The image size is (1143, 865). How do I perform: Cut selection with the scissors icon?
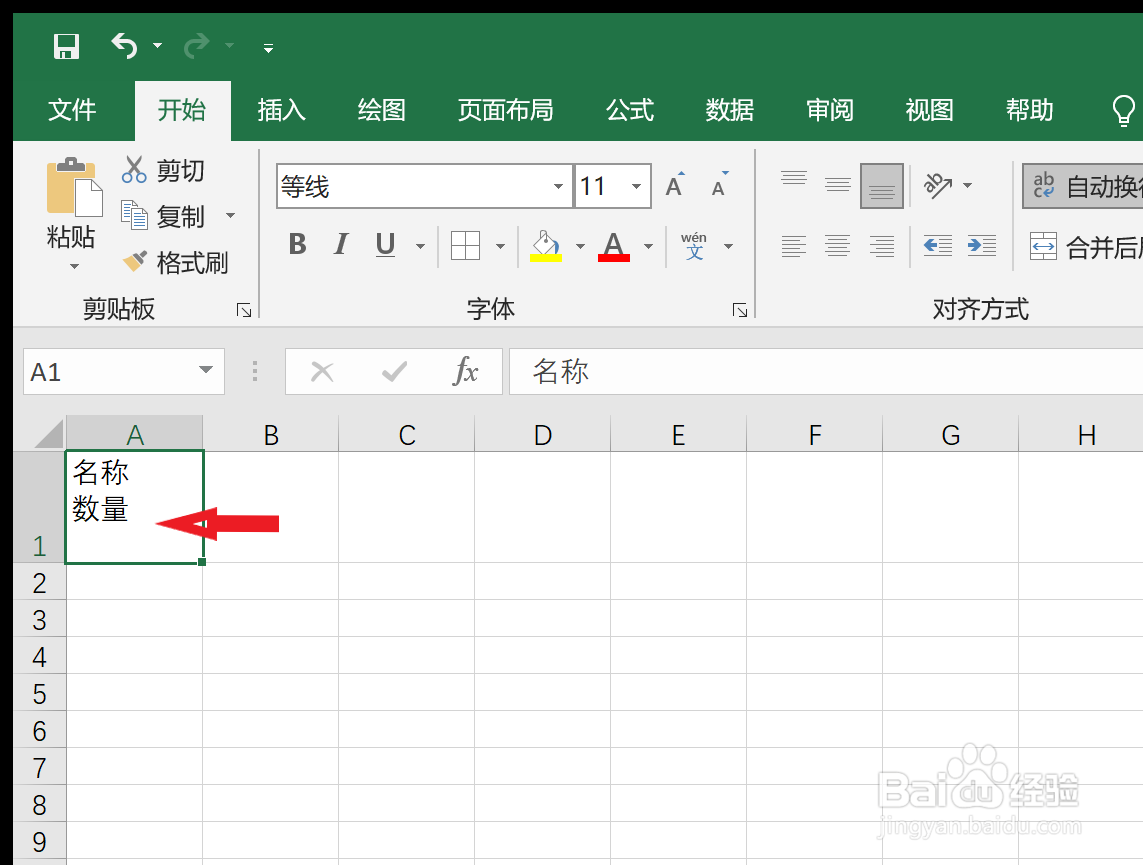coord(133,169)
